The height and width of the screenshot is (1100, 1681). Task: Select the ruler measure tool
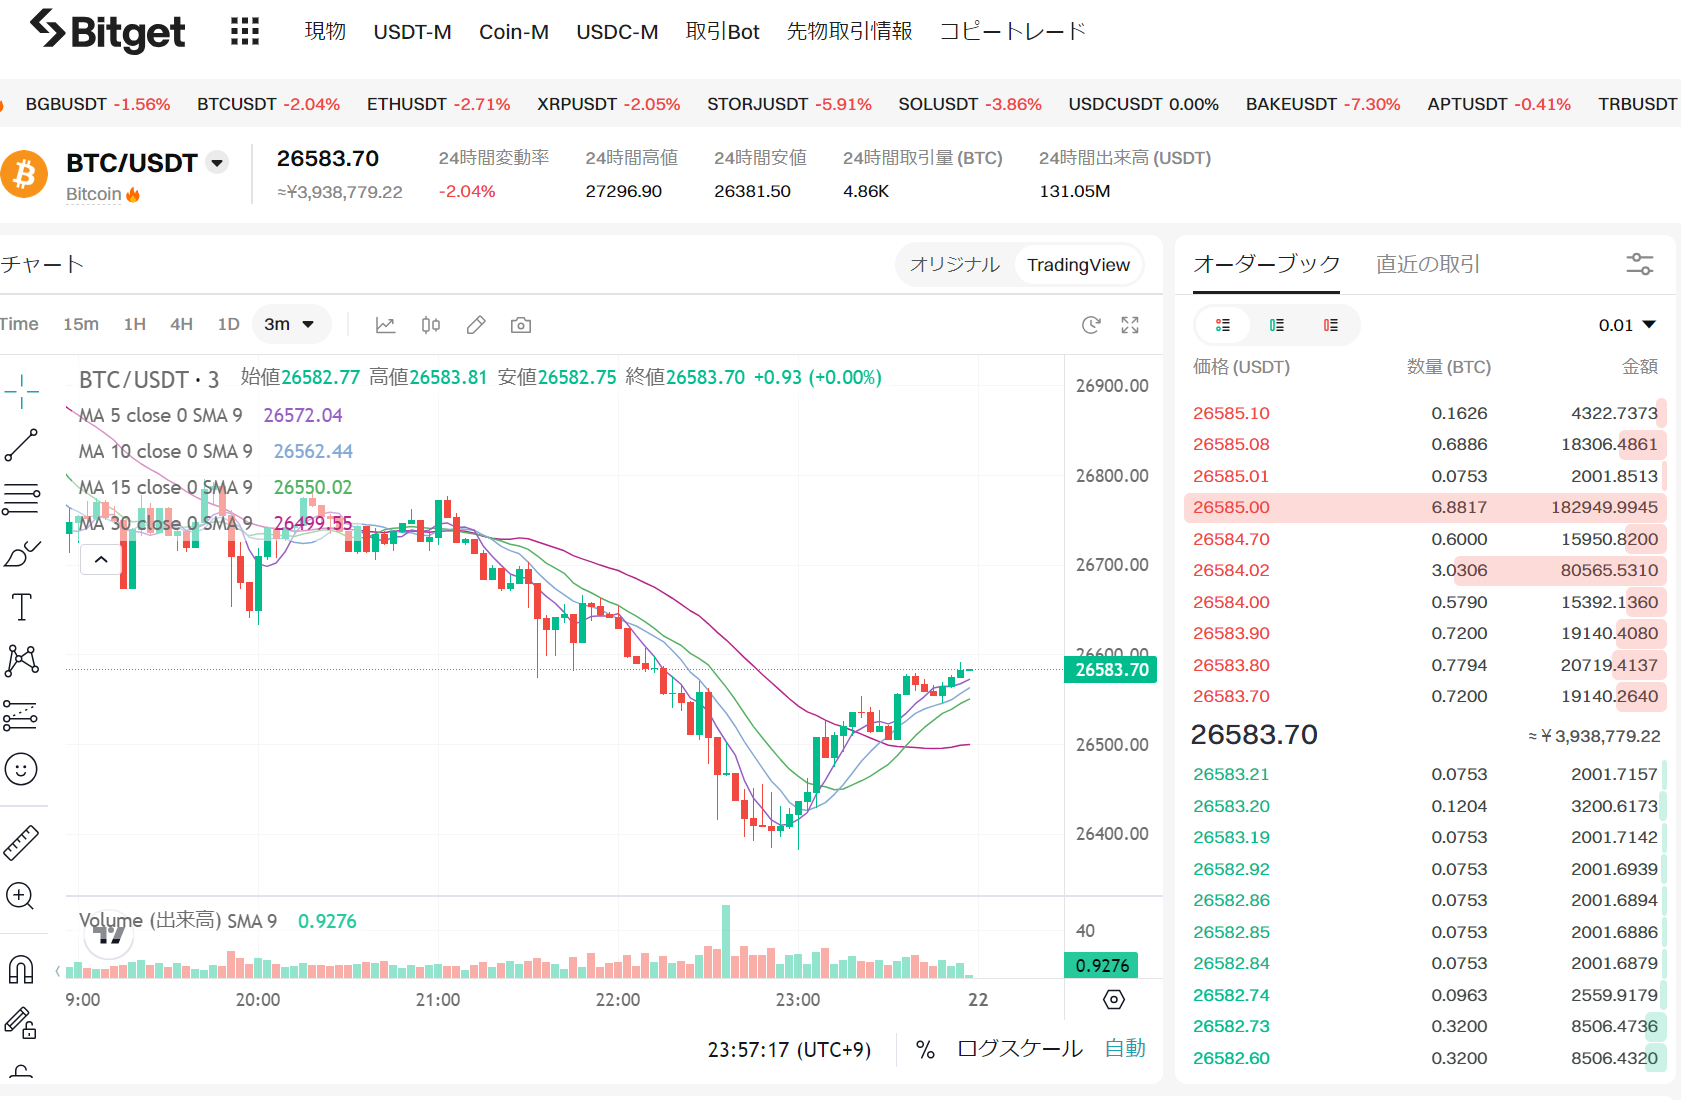21,843
